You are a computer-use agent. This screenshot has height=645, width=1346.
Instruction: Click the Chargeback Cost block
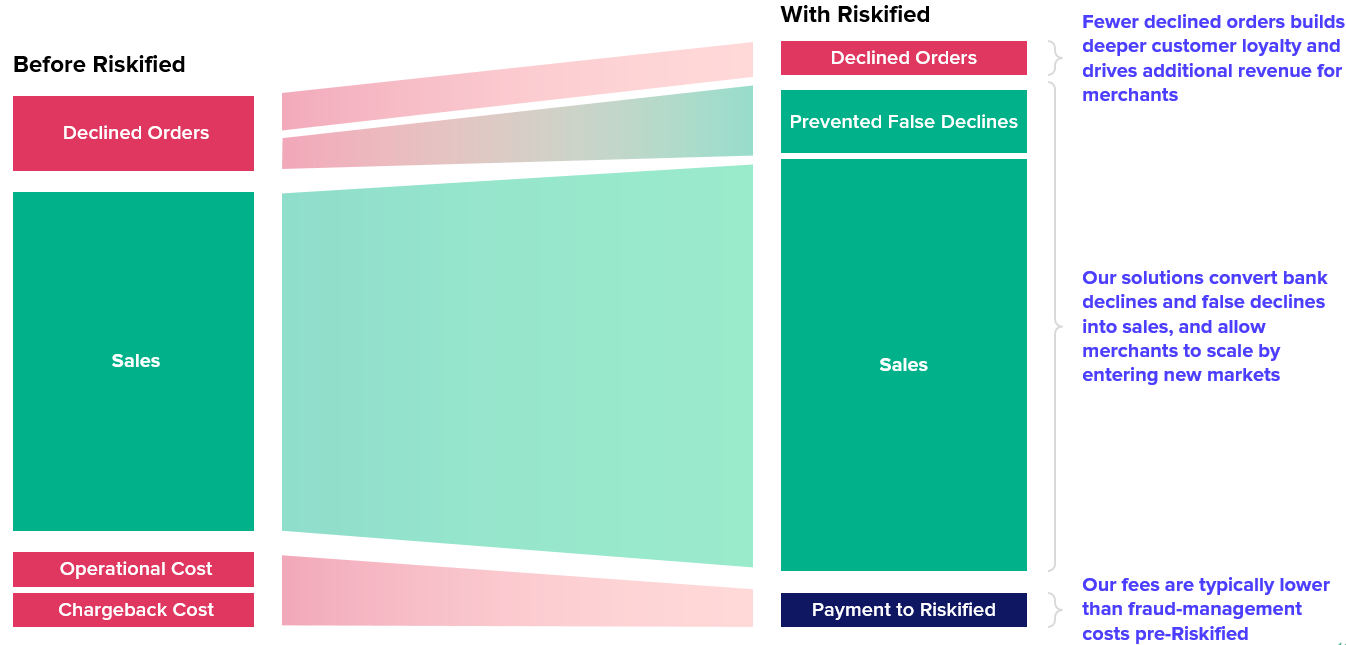[133, 610]
